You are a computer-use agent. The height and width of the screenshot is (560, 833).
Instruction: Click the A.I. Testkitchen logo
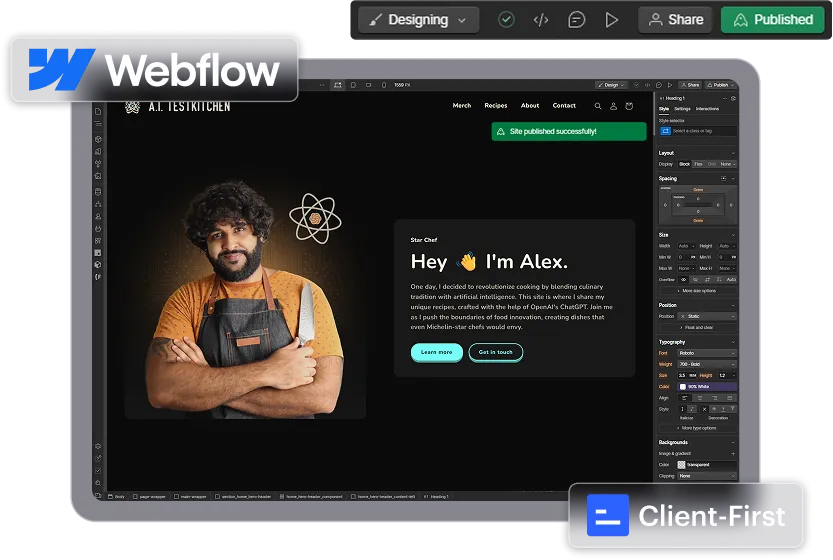tap(178, 107)
